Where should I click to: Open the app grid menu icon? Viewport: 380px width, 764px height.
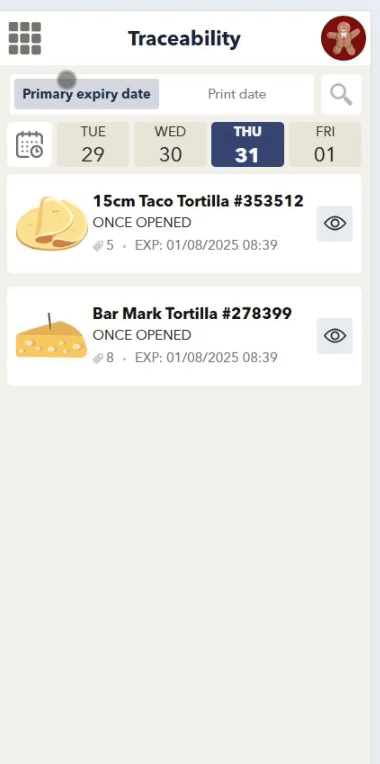pyautogui.click(x=25, y=38)
